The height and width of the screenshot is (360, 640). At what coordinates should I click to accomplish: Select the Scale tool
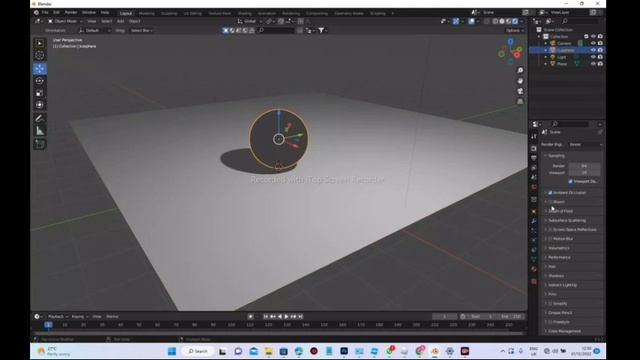pos(40,93)
